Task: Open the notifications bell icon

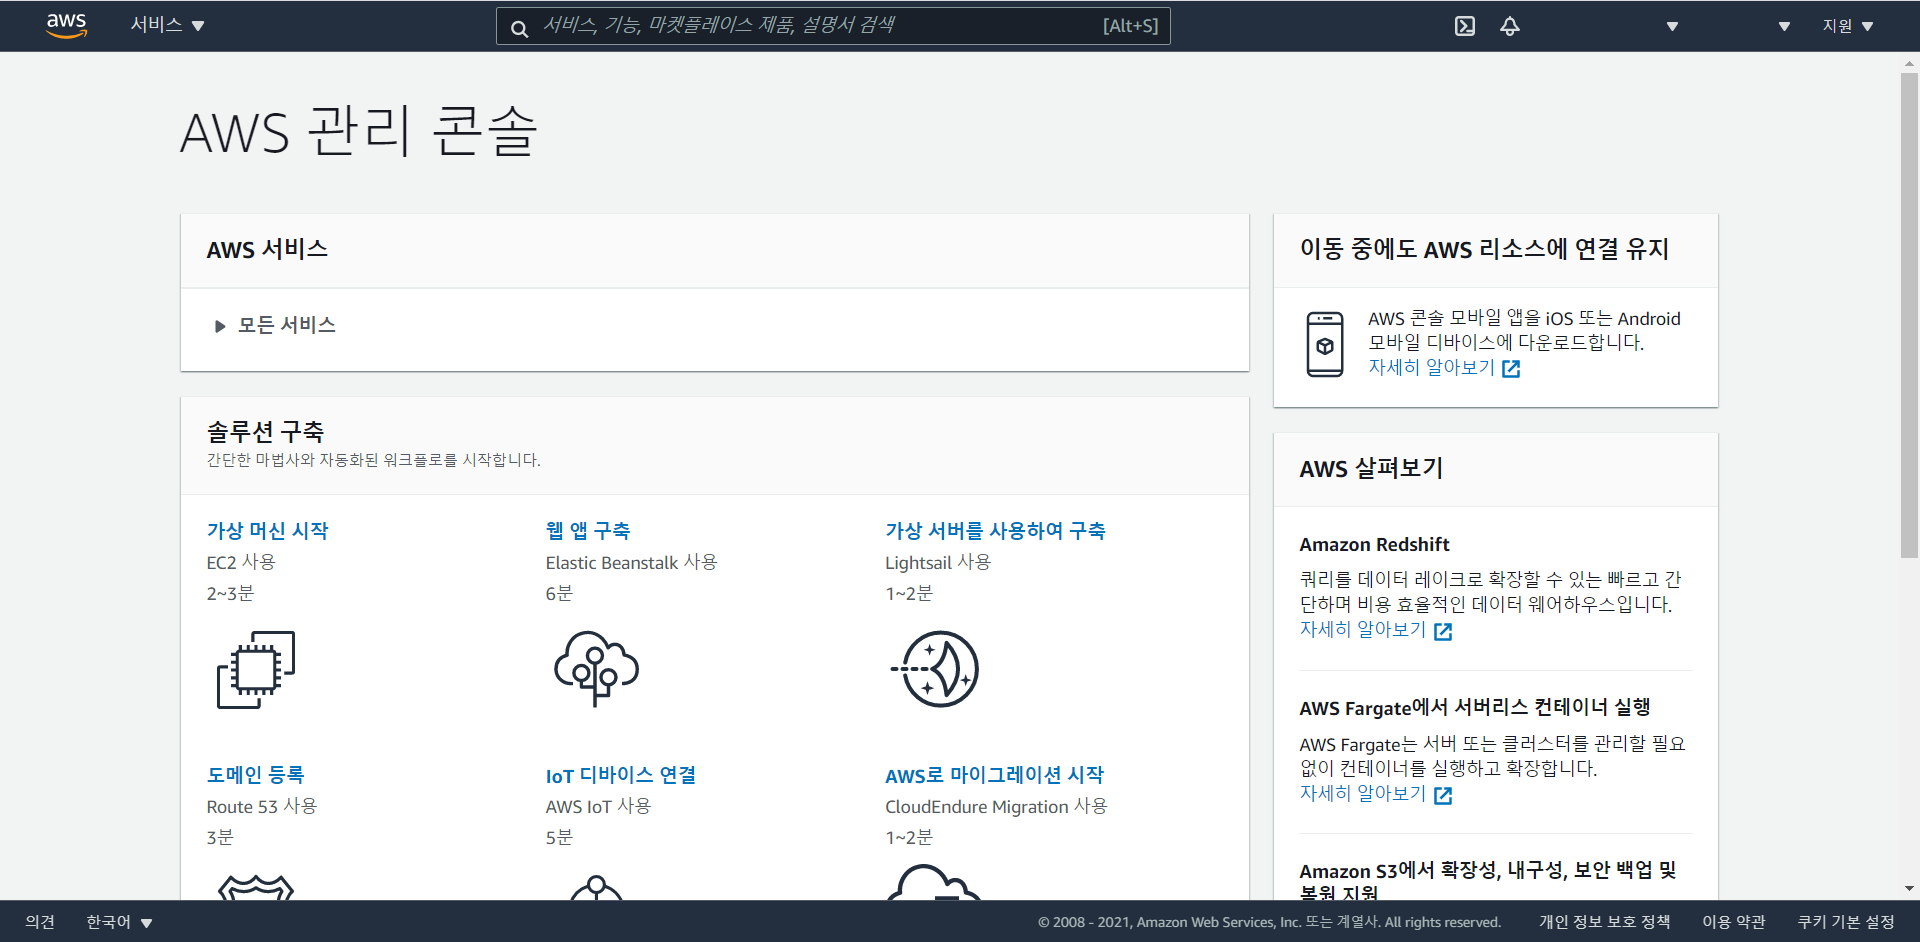Action: 1510,26
